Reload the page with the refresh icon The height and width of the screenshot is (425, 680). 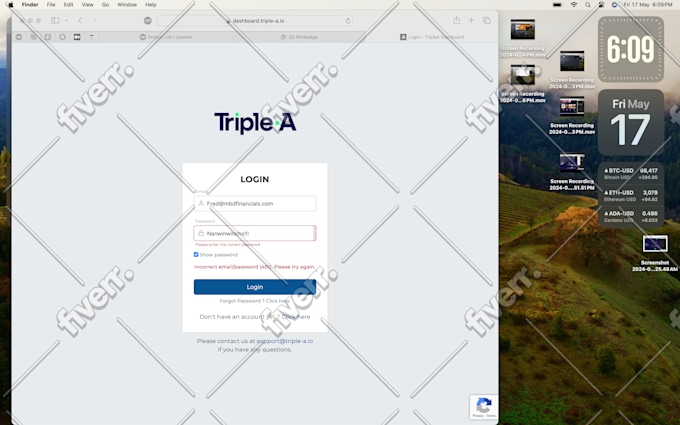[348, 21]
